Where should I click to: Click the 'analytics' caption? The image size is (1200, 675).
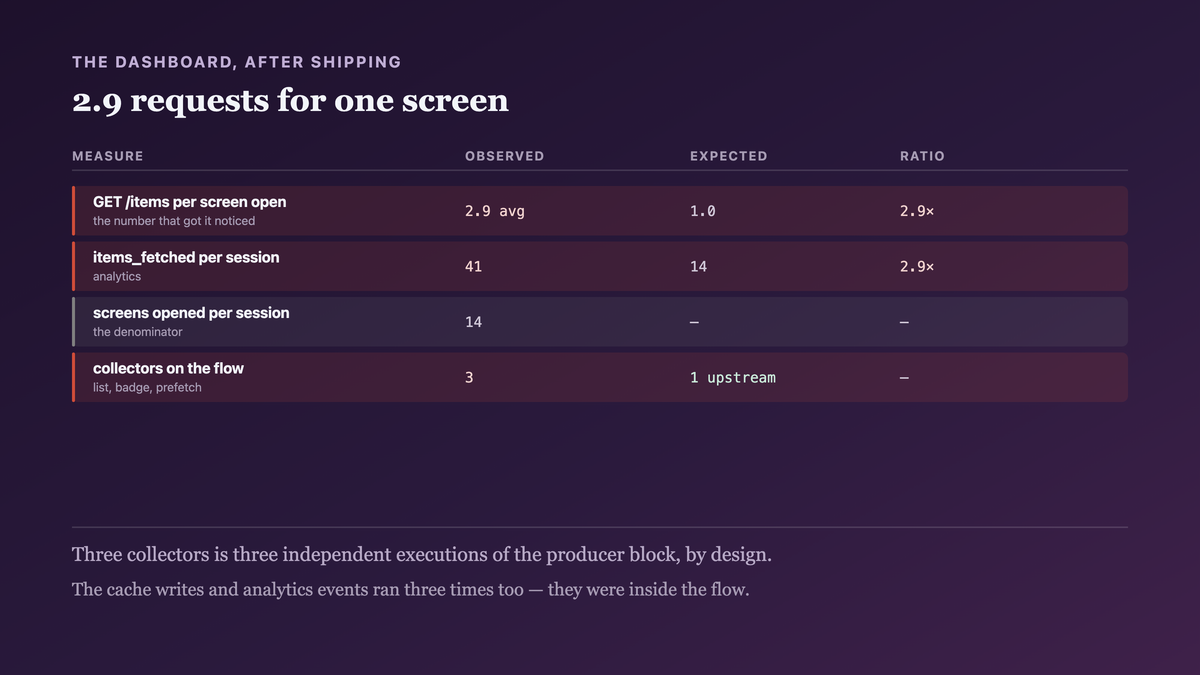[117, 277]
